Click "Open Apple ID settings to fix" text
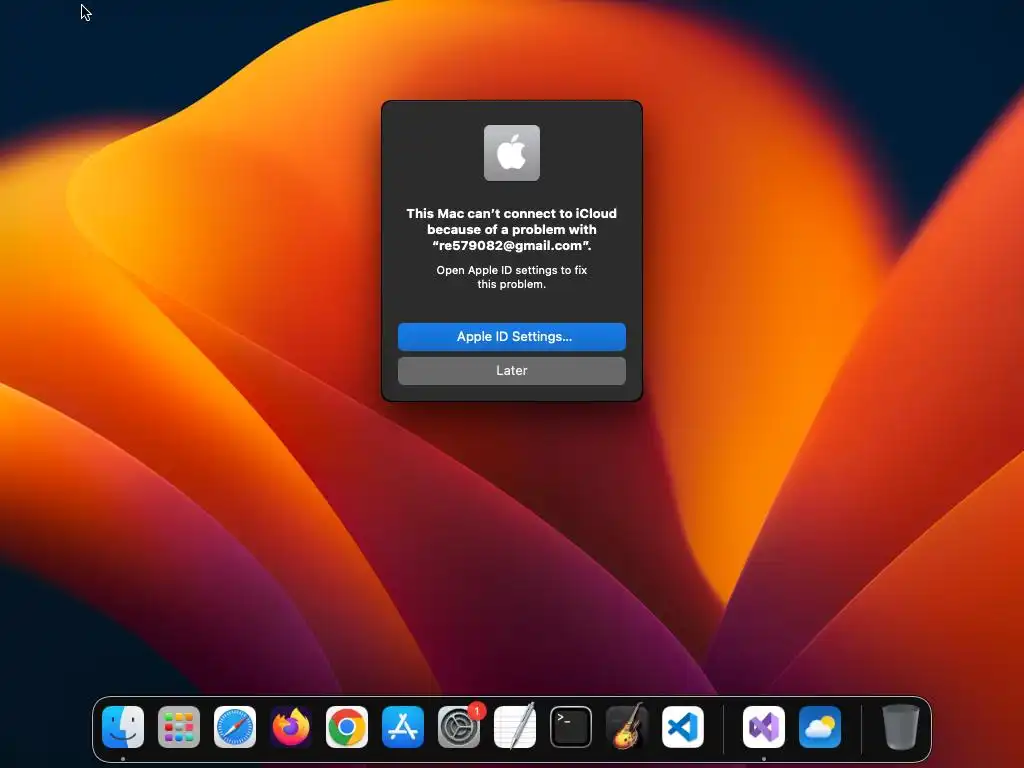 [511, 270]
